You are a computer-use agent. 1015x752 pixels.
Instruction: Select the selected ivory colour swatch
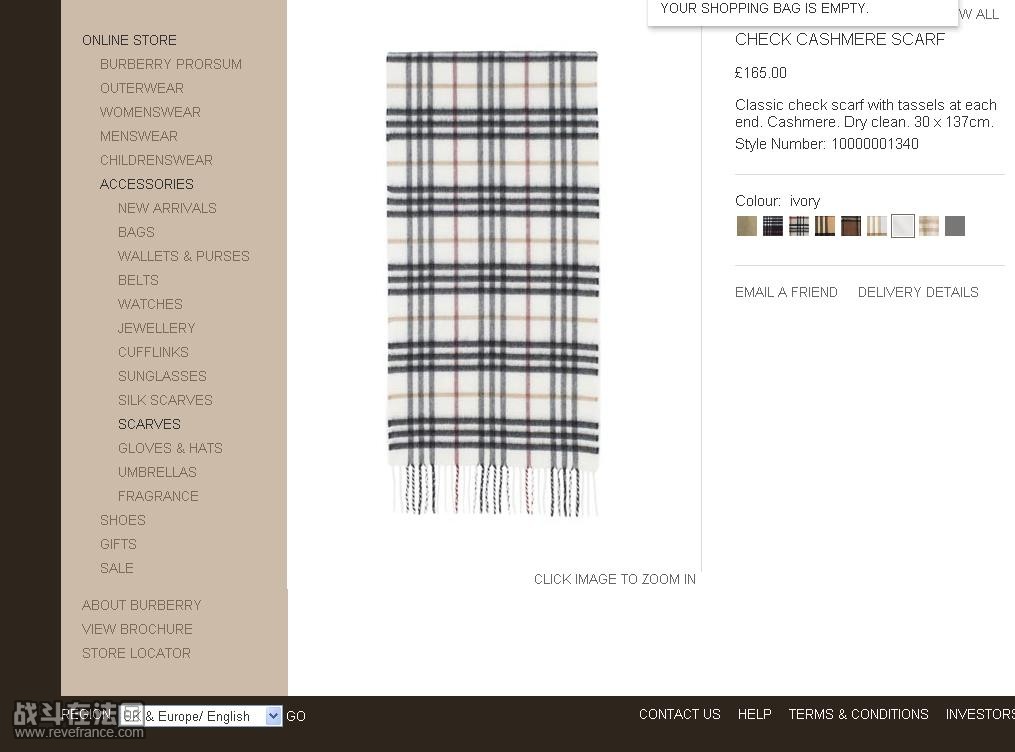(x=902, y=226)
